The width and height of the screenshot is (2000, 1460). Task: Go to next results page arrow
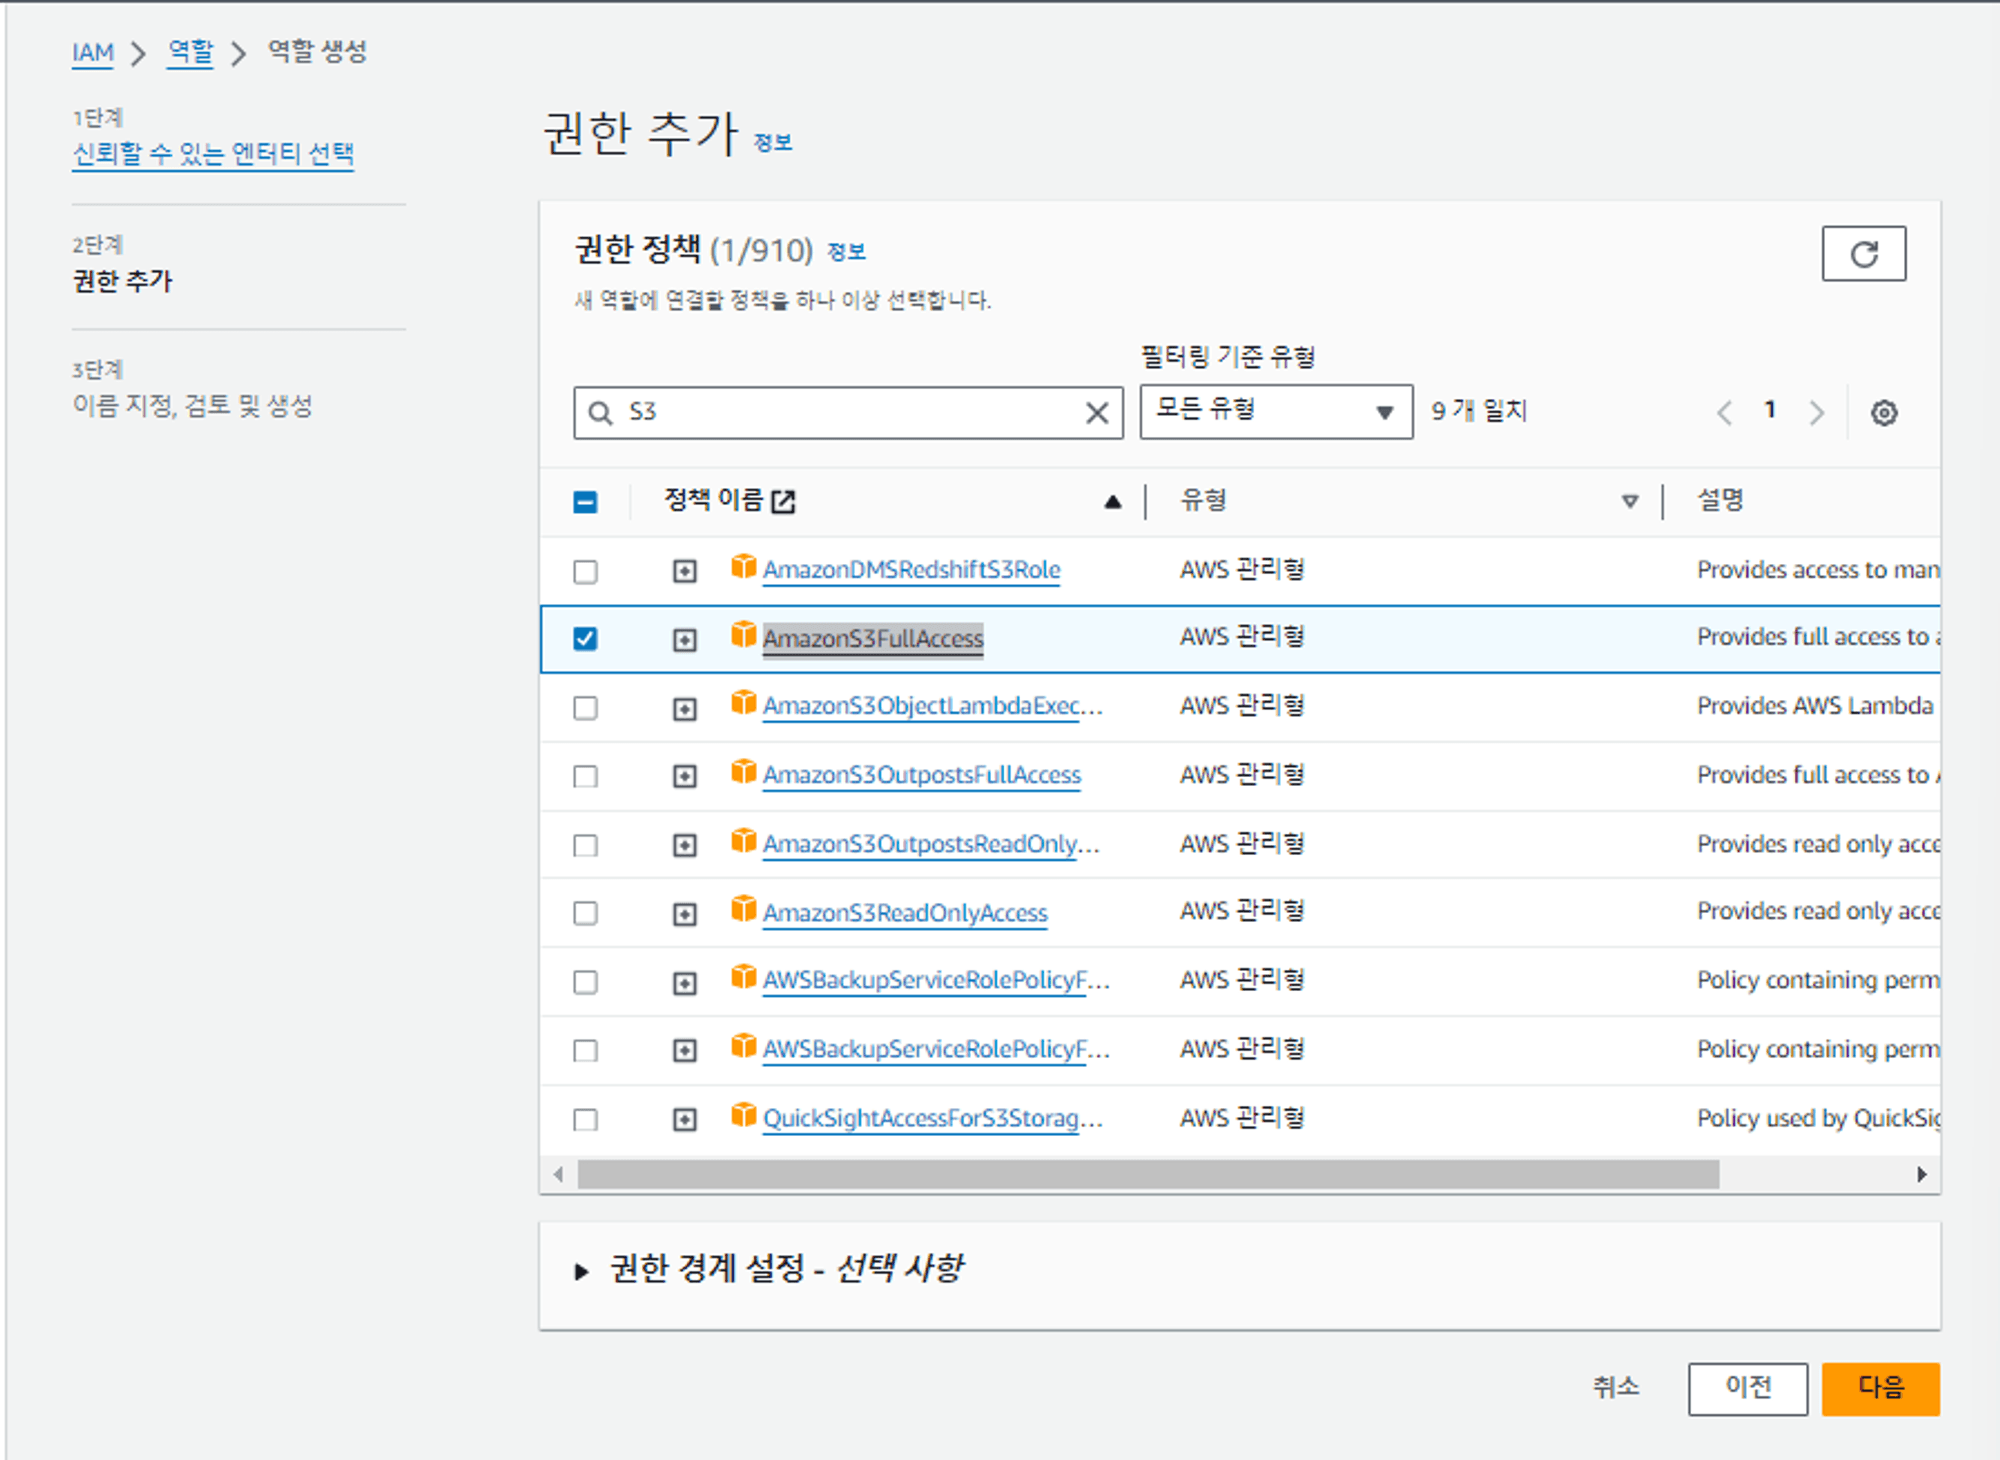1816,412
